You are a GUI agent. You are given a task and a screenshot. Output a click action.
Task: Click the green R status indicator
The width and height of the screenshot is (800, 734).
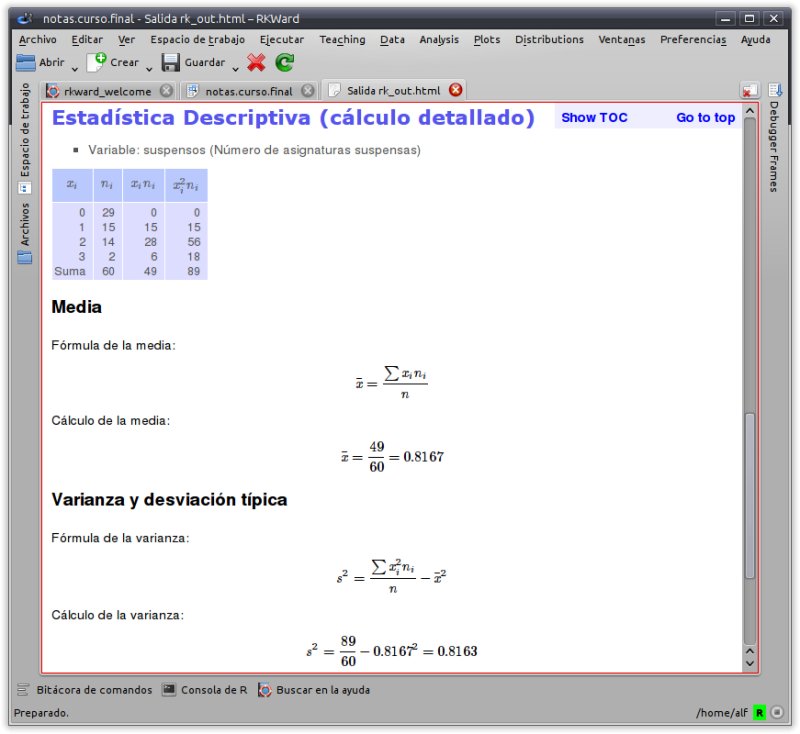tap(760, 713)
